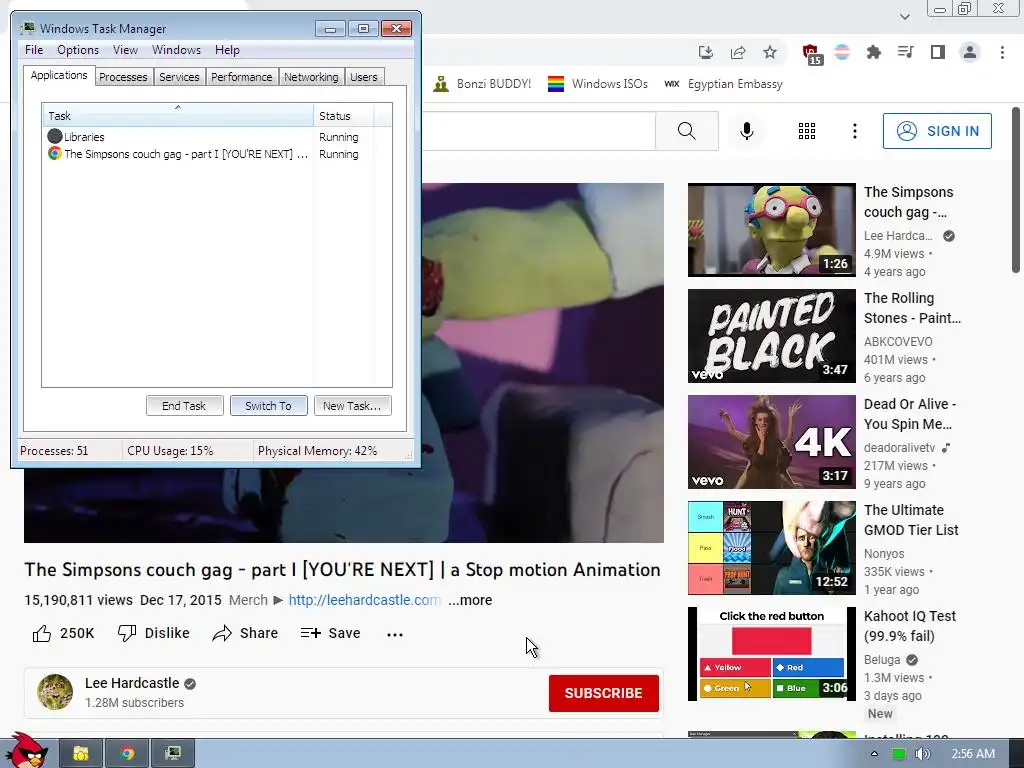
Task: Open the video more actions ellipsis
Action: 394,634
